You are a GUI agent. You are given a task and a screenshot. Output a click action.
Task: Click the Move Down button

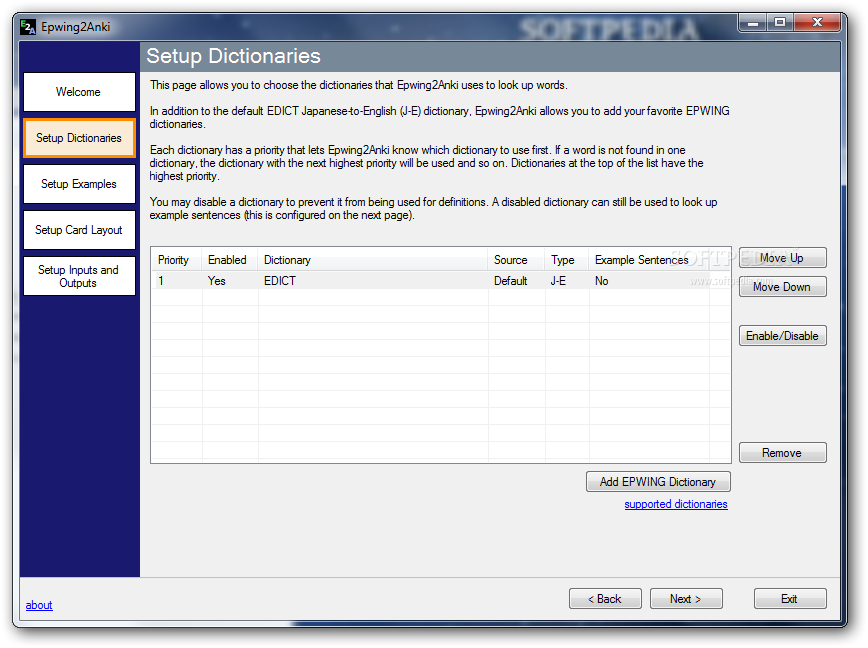782,287
